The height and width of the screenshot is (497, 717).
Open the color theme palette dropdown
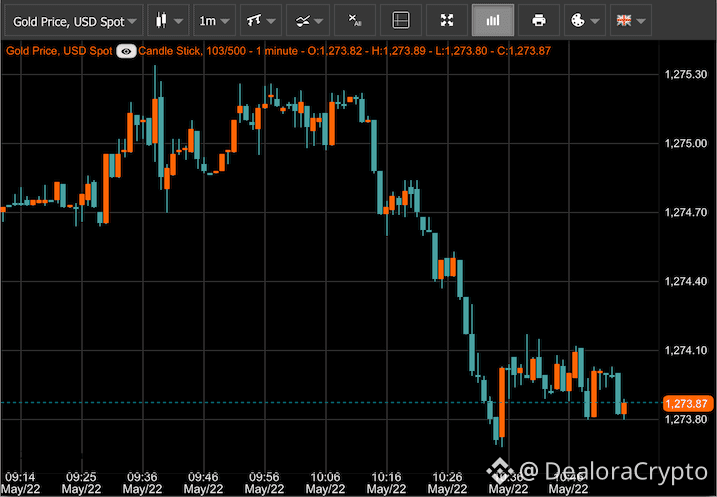pos(585,21)
